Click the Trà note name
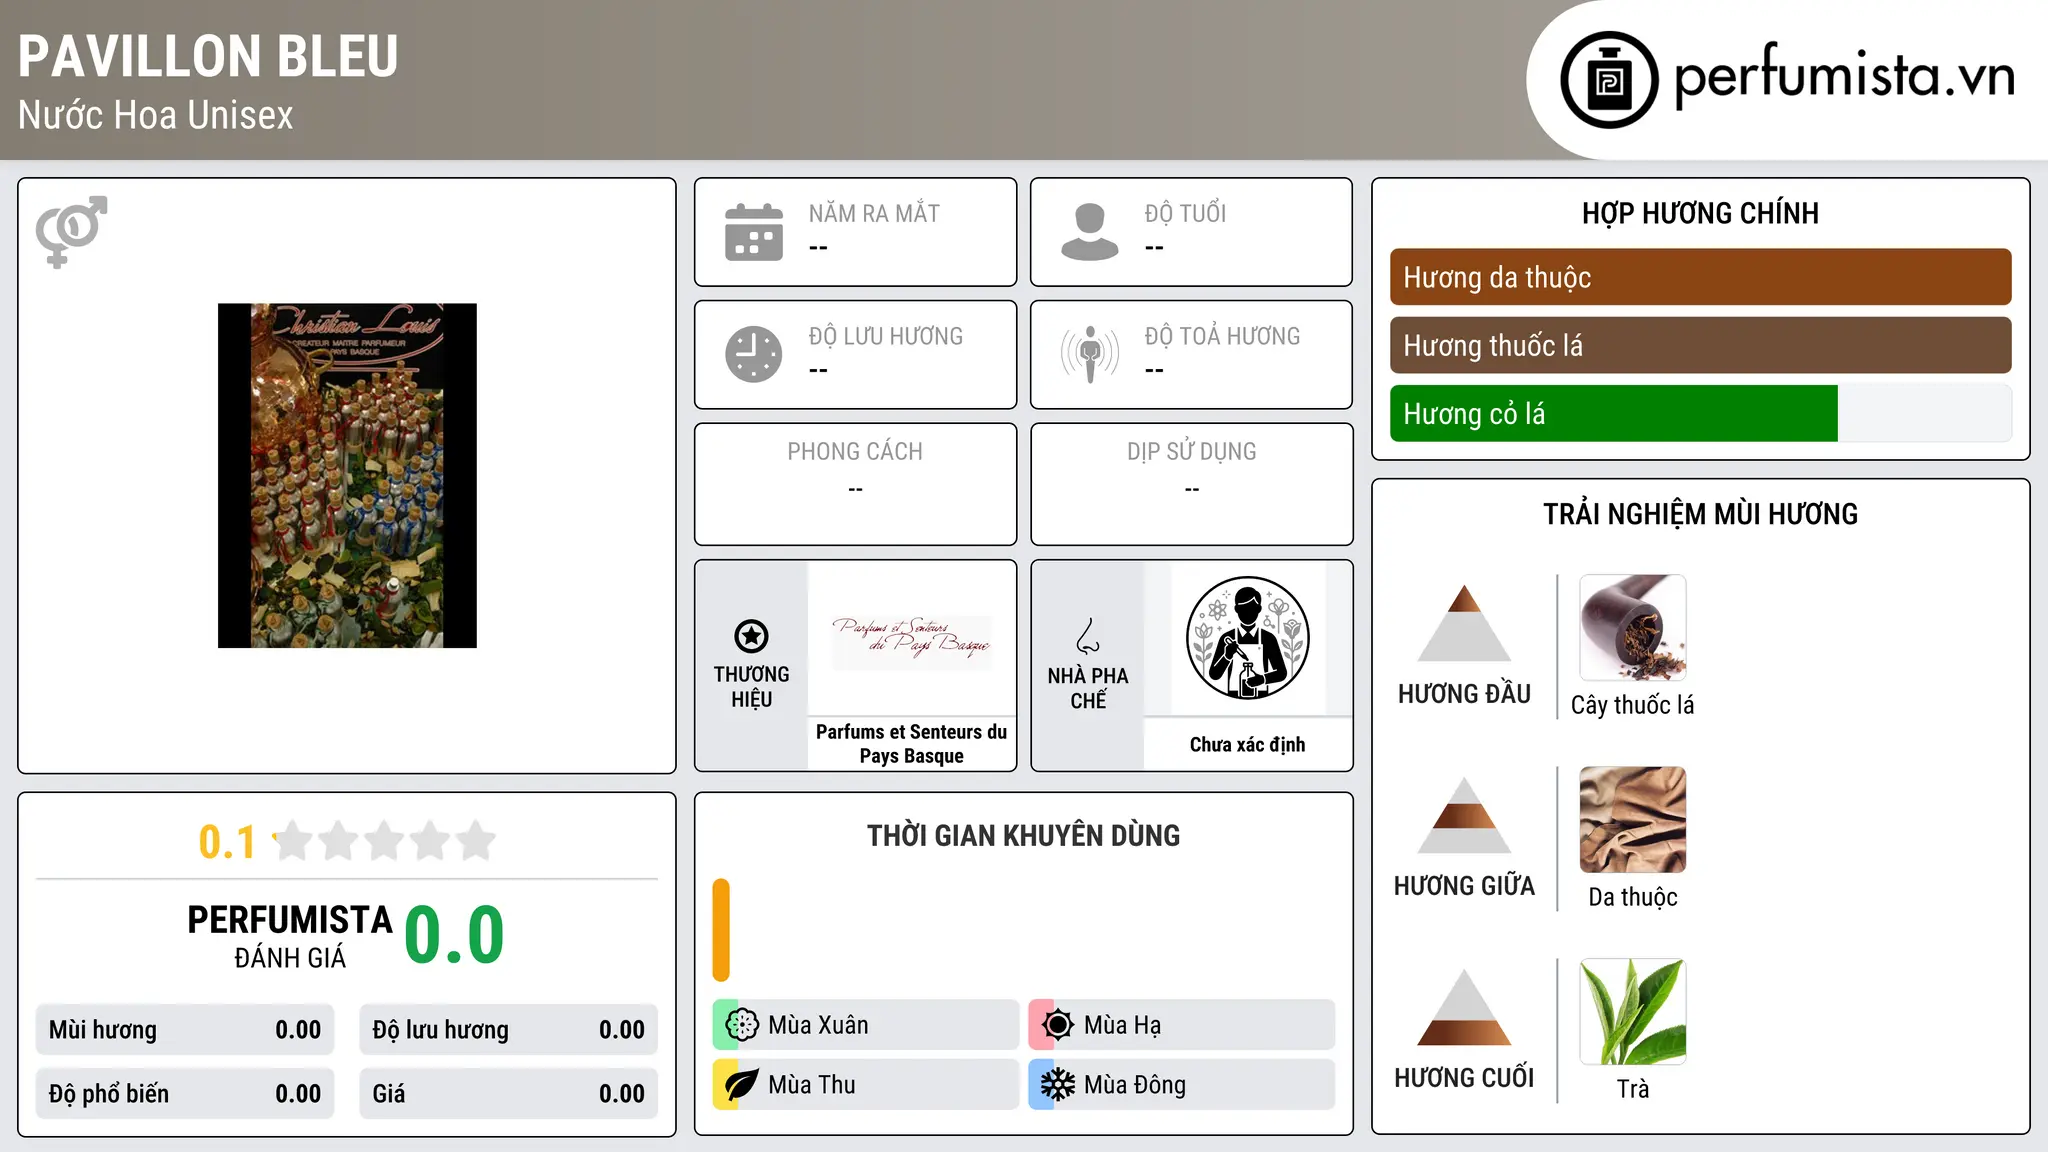The width and height of the screenshot is (2048, 1152). (1633, 1089)
